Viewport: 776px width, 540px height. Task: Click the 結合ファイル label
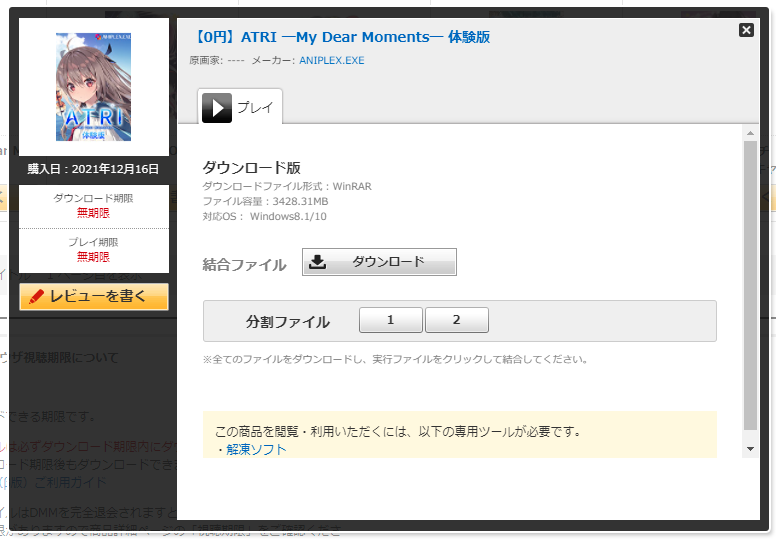pyautogui.click(x=244, y=265)
